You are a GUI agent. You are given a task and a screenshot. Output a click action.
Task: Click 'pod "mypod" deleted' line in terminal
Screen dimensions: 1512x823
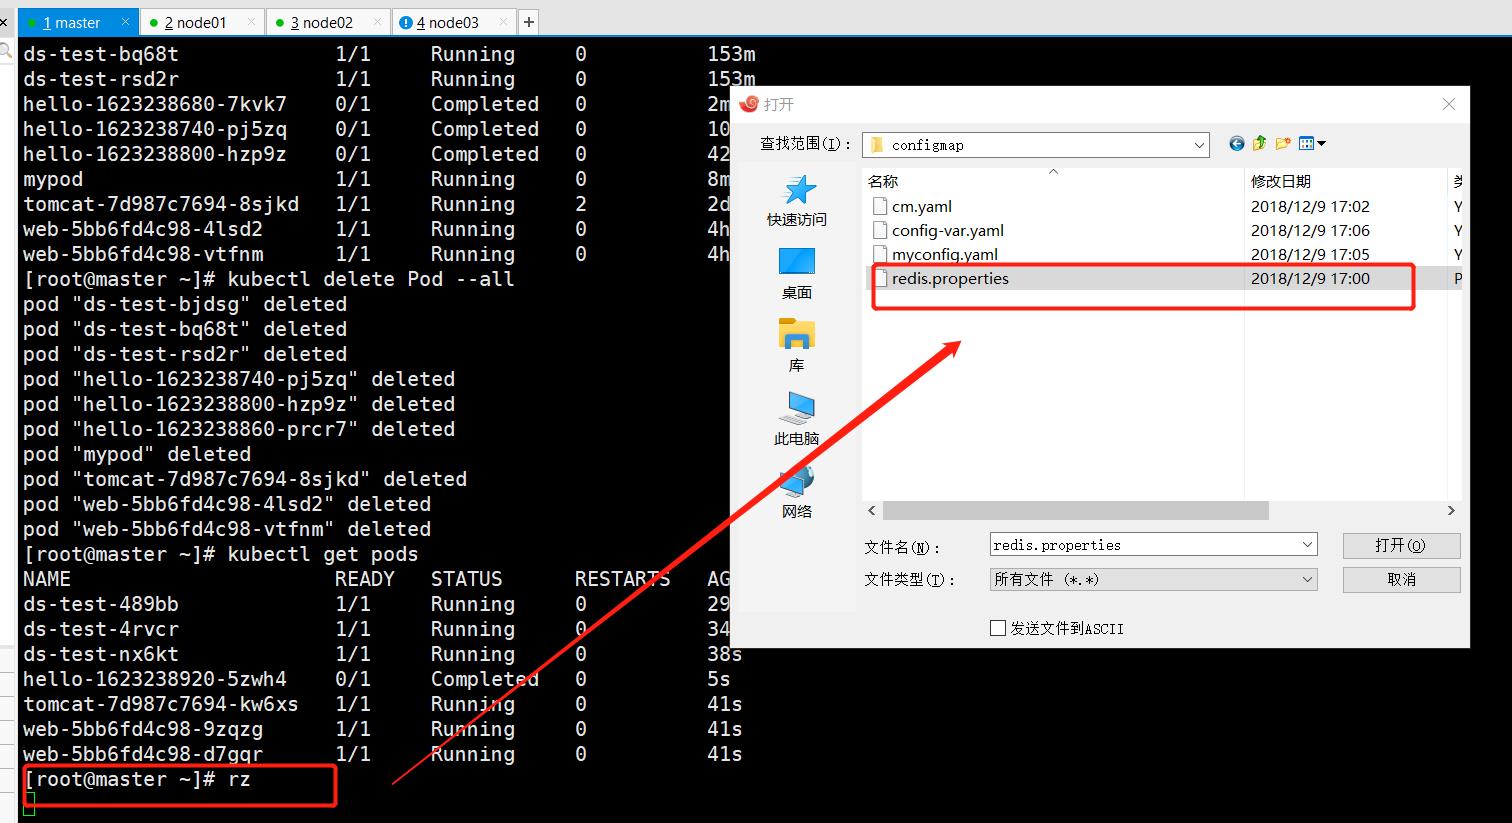[137, 454]
